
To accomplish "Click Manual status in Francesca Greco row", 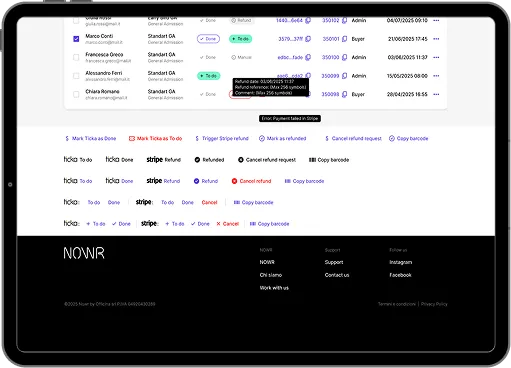I will 241,57.
